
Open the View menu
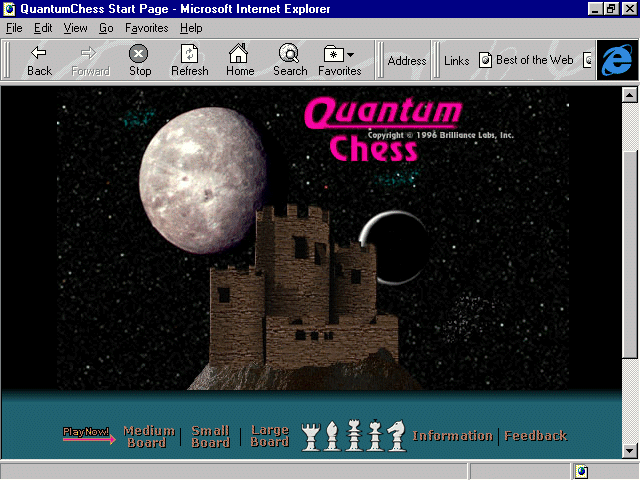(x=75, y=28)
